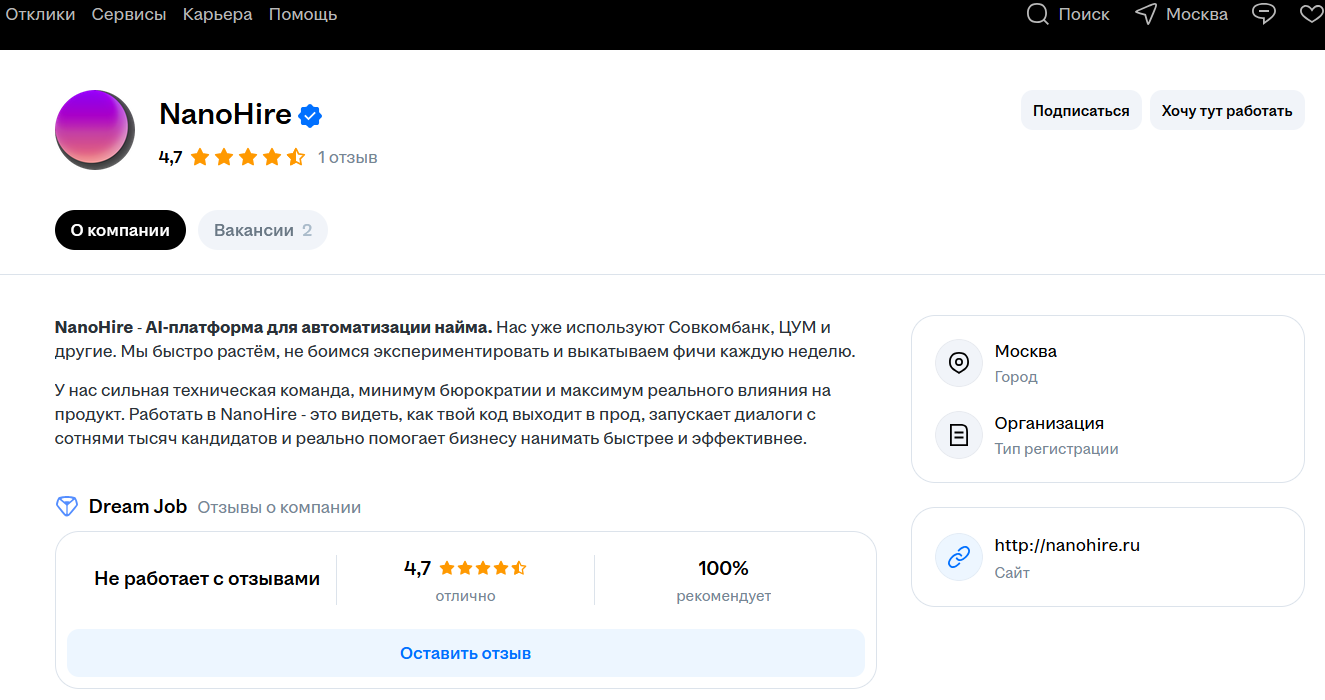The width and height of the screenshot is (1325, 700).
Task: Click the Москва location arrow icon
Action: (1146, 14)
